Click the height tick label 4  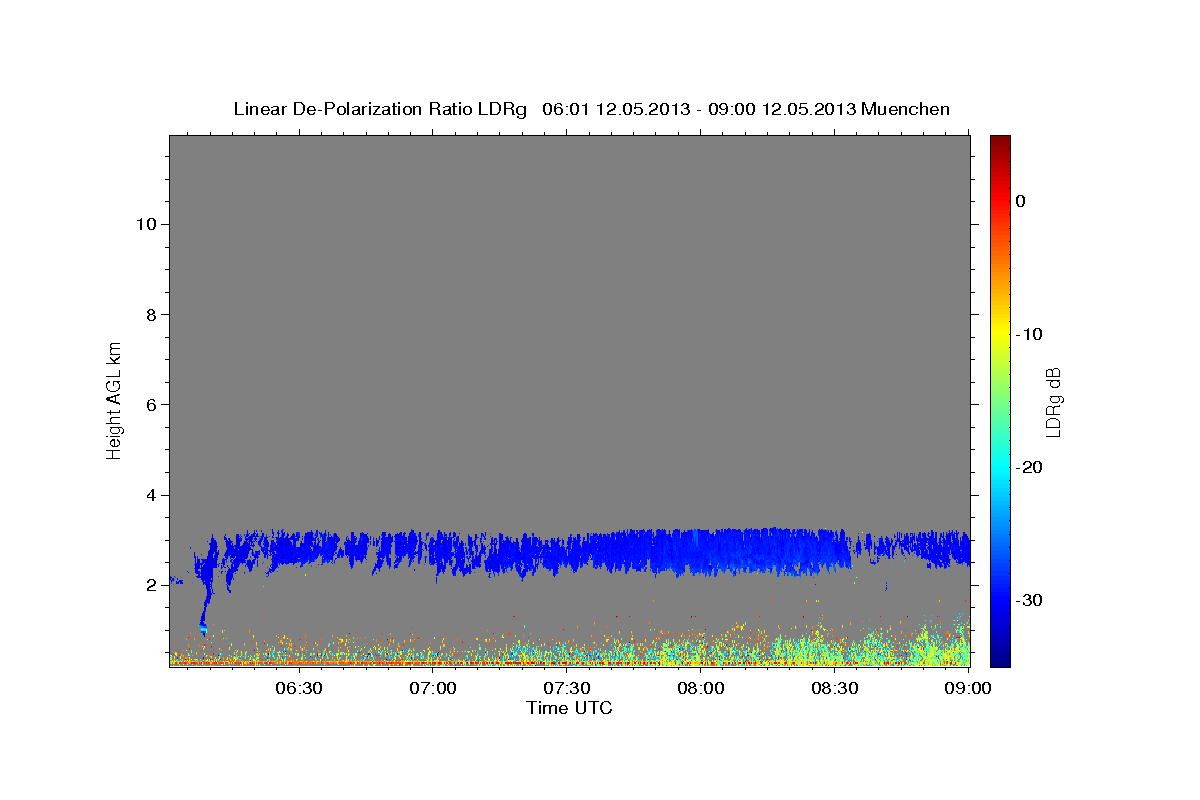(149, 495)
